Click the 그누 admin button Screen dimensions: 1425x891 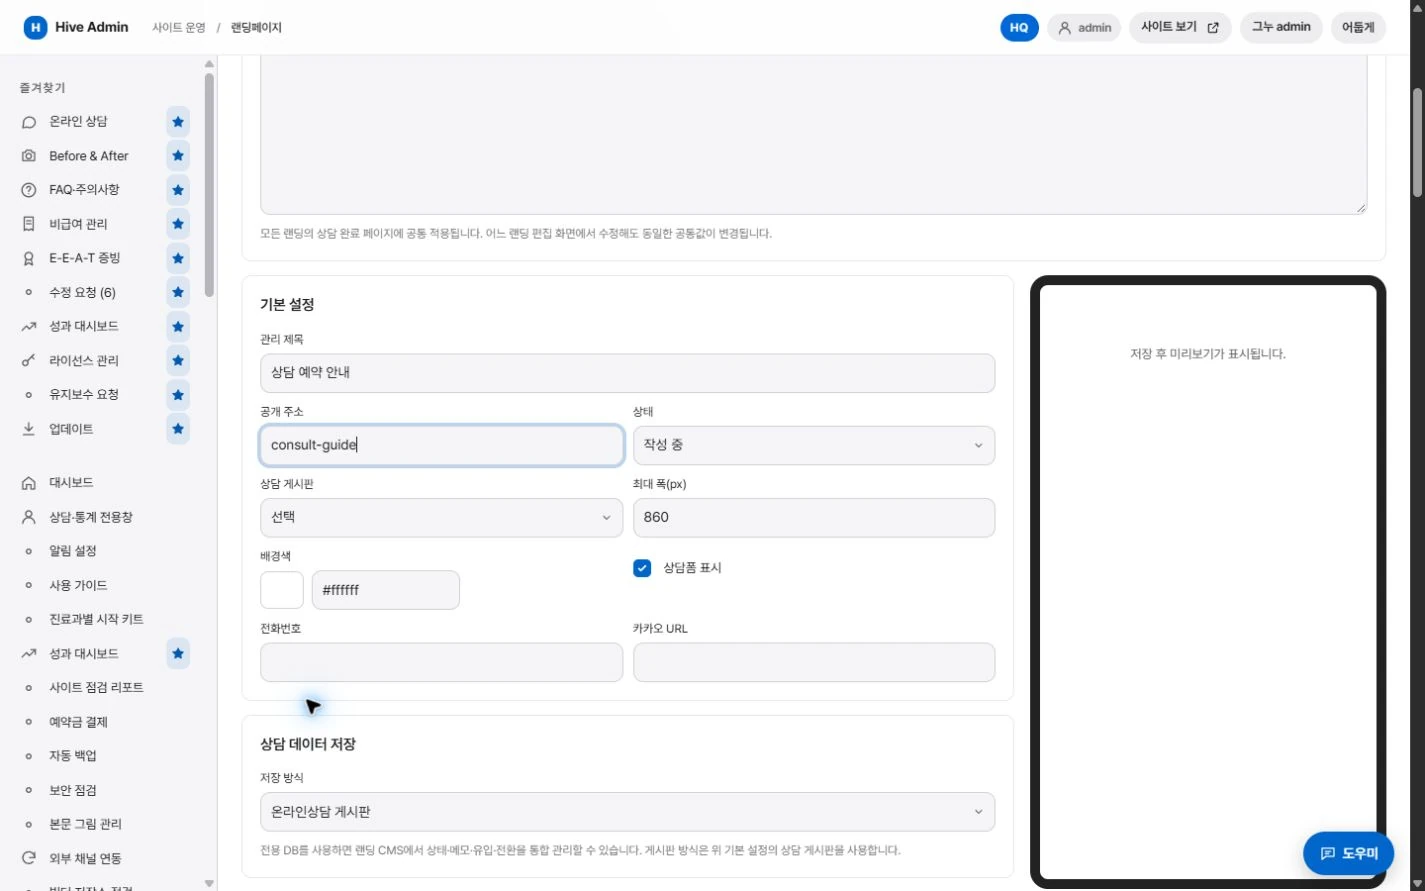tap(1281, 27)
